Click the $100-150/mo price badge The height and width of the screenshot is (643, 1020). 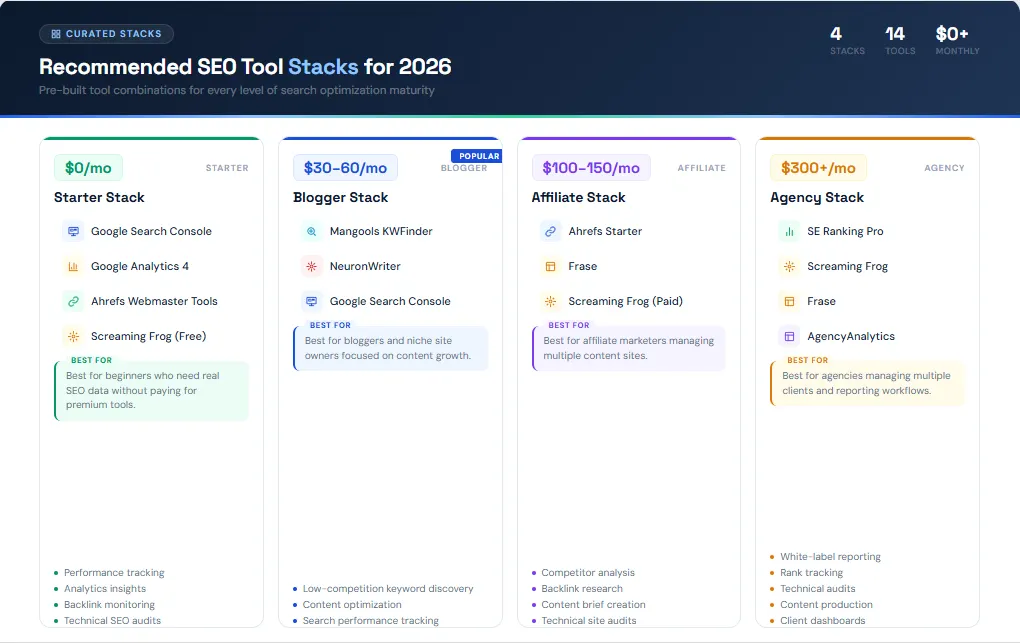click(x=591, y=168)
